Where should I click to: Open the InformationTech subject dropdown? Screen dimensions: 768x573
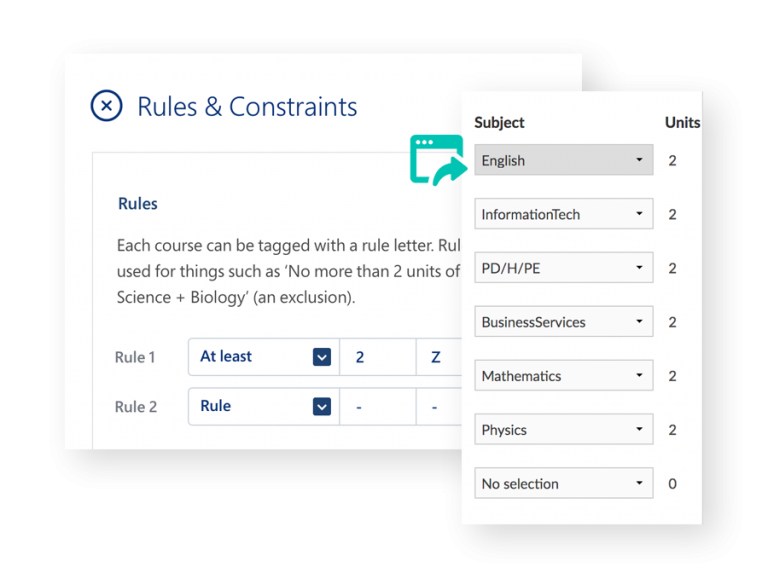[x=563, y=214]
